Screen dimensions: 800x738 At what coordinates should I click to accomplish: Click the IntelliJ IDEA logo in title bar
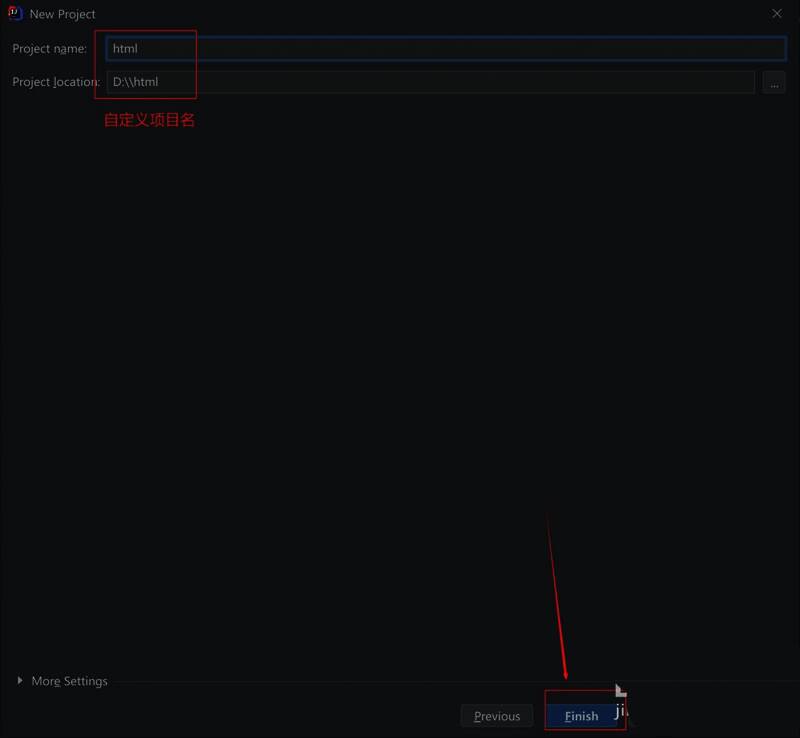(15, 14)
